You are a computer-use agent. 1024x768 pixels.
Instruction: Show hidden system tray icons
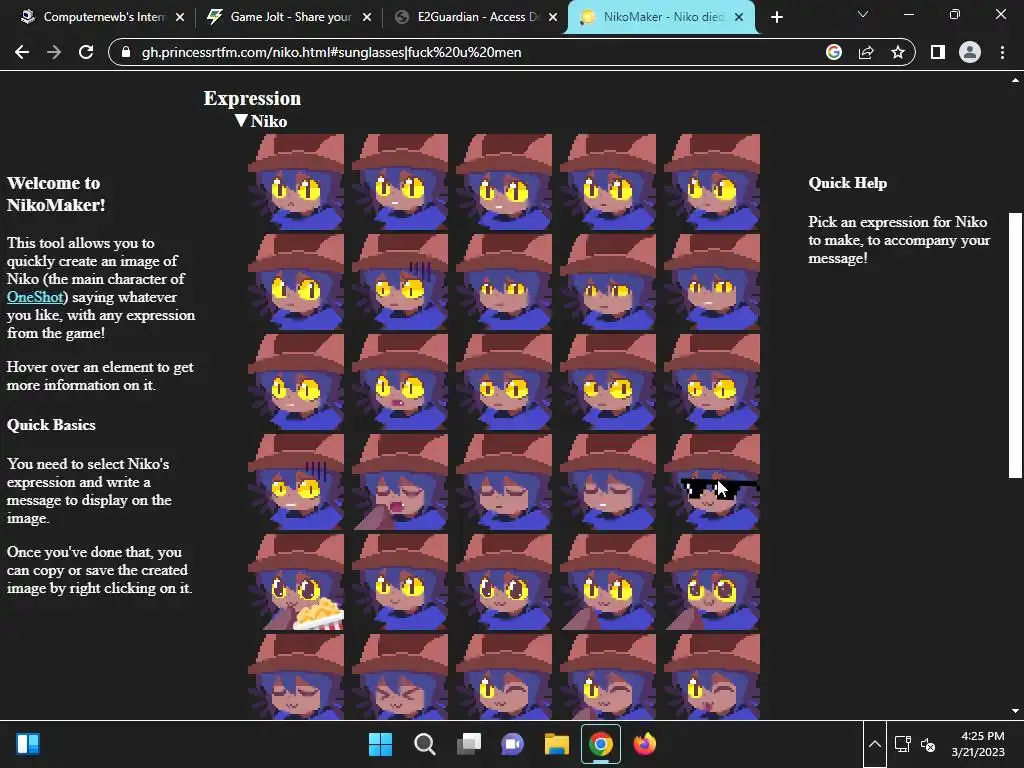click(875, 744)
